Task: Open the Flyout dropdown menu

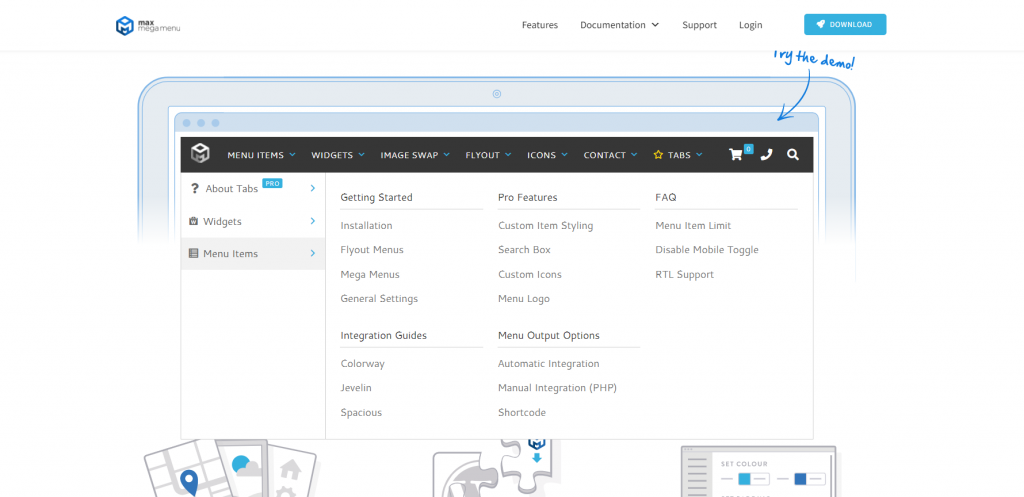Action: click(x=488, y=155)
